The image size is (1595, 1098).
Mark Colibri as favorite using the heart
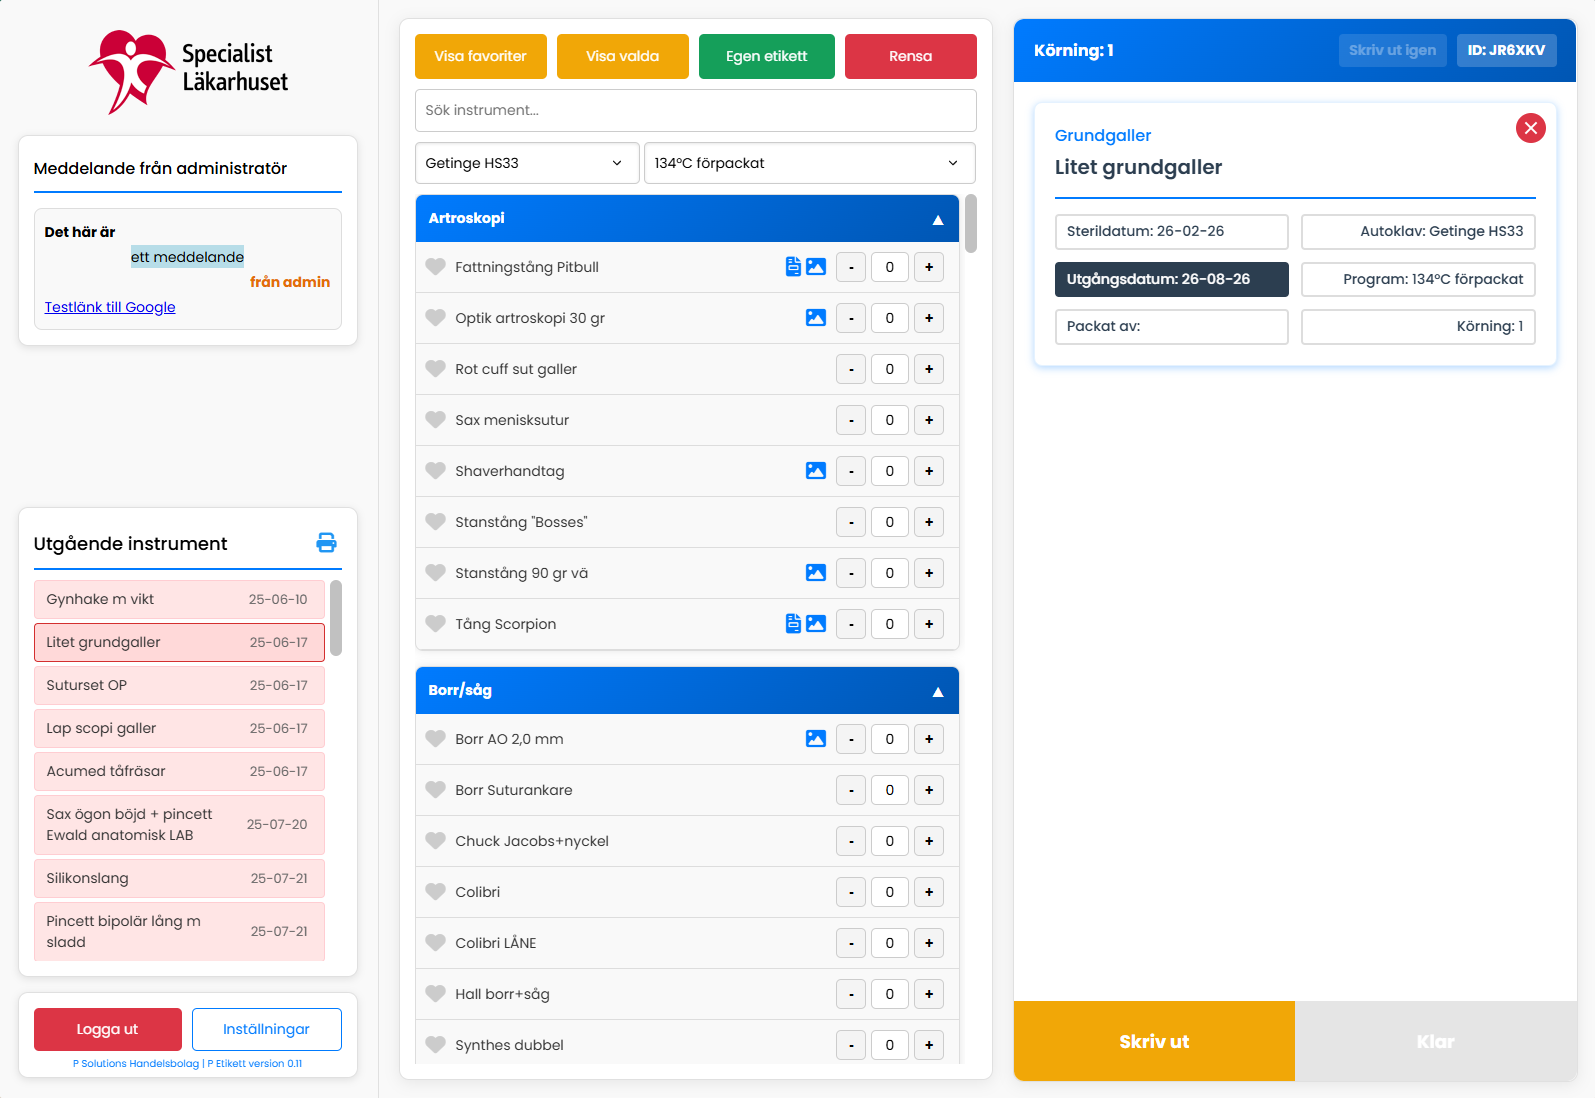(x=435, y=892)
